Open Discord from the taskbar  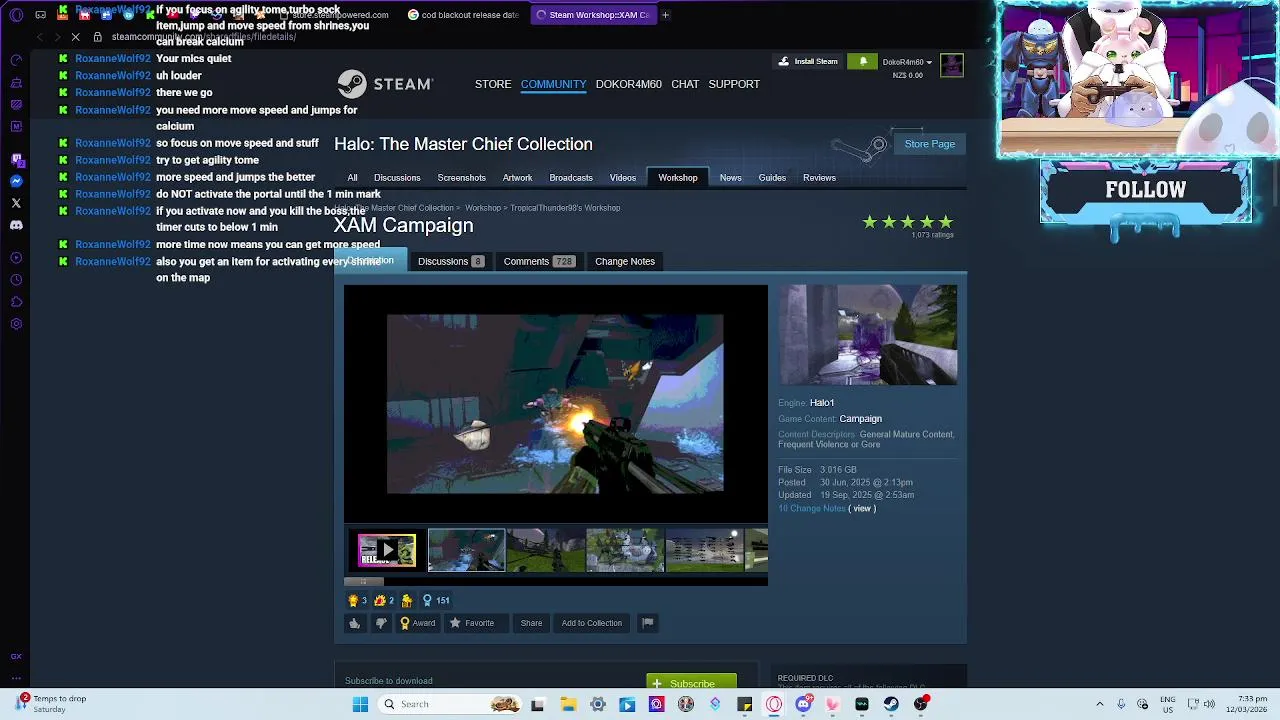pos(803,704)
